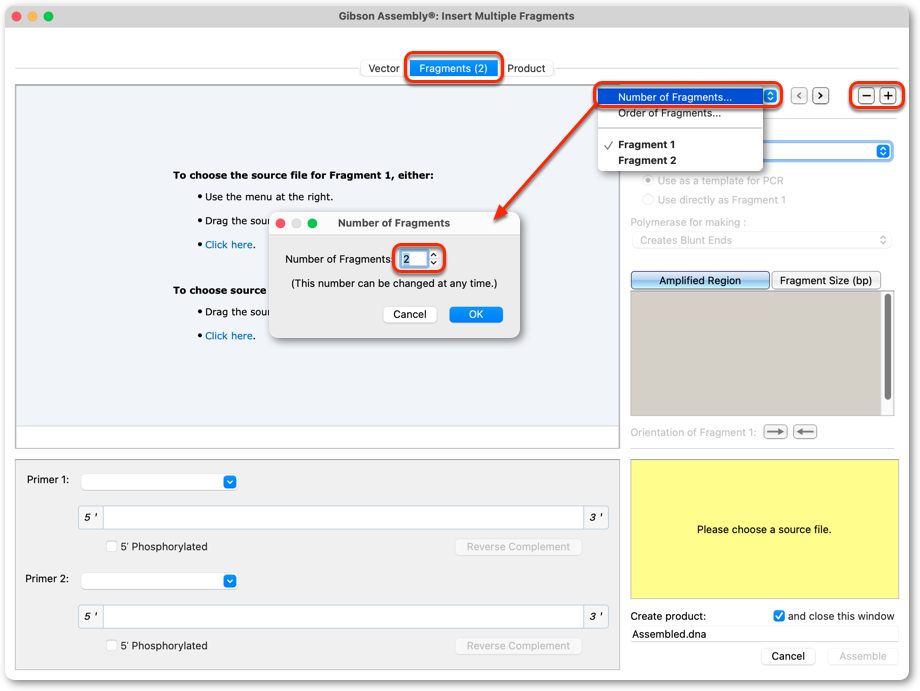Close the Number of Fragments dialog with red button
This screenshot has height=691, width=920.
pyautogui.click(x=280, y=223)
